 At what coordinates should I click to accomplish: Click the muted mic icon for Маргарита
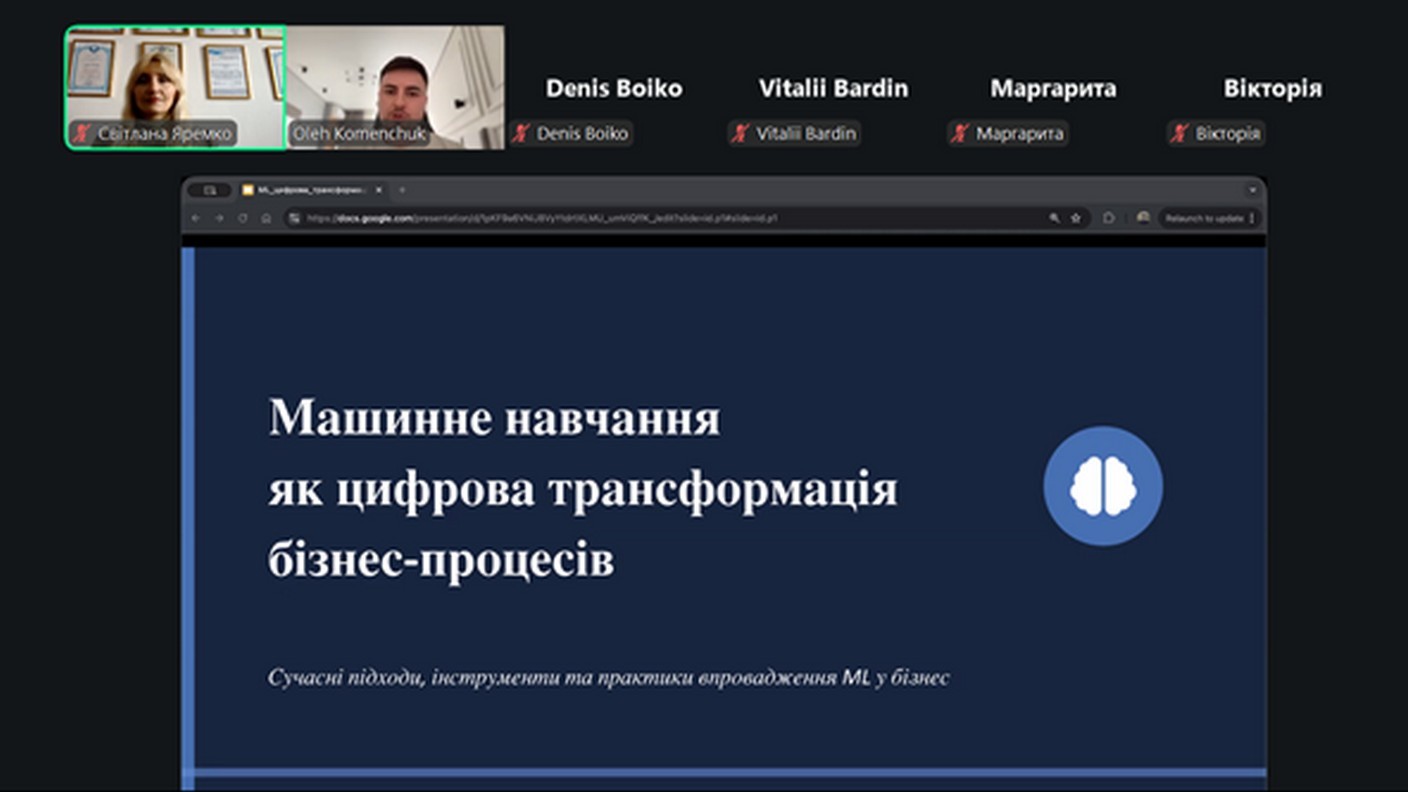click(960, 134)
